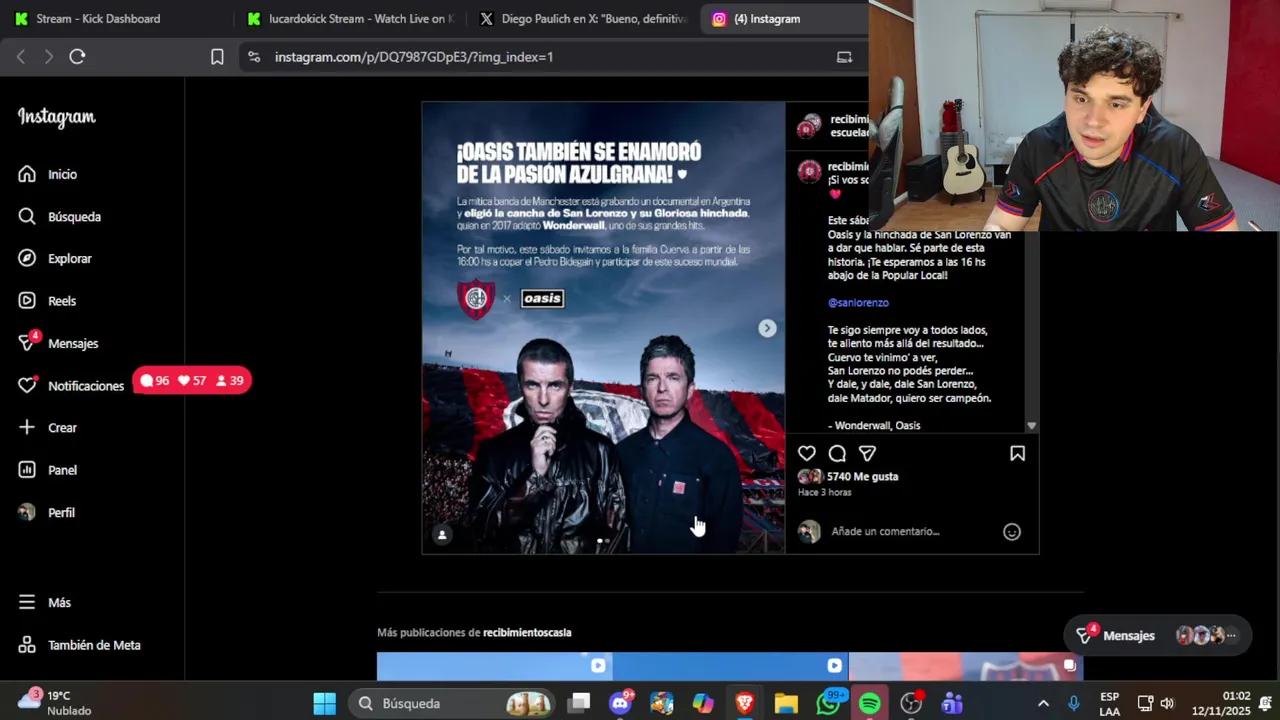
Task: Save the post with bookmark icon
Action: point(1017,453)
